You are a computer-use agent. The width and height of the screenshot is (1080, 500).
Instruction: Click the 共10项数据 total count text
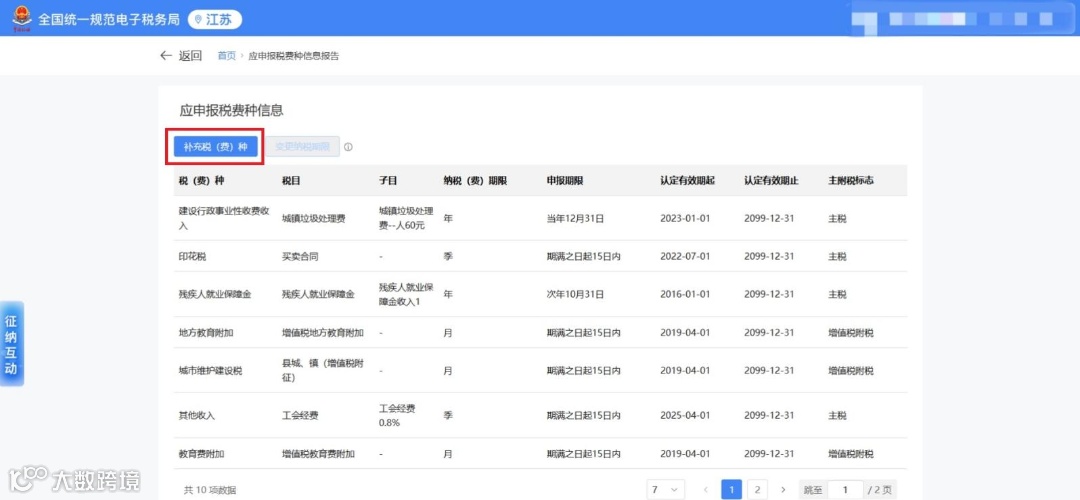(210, 490)
